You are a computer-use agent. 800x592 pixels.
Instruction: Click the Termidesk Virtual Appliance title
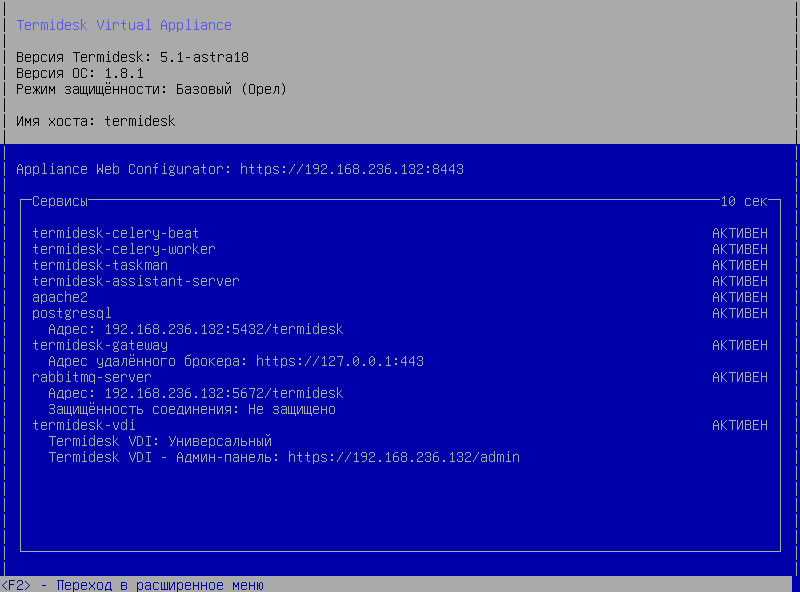tap(124, 25)
